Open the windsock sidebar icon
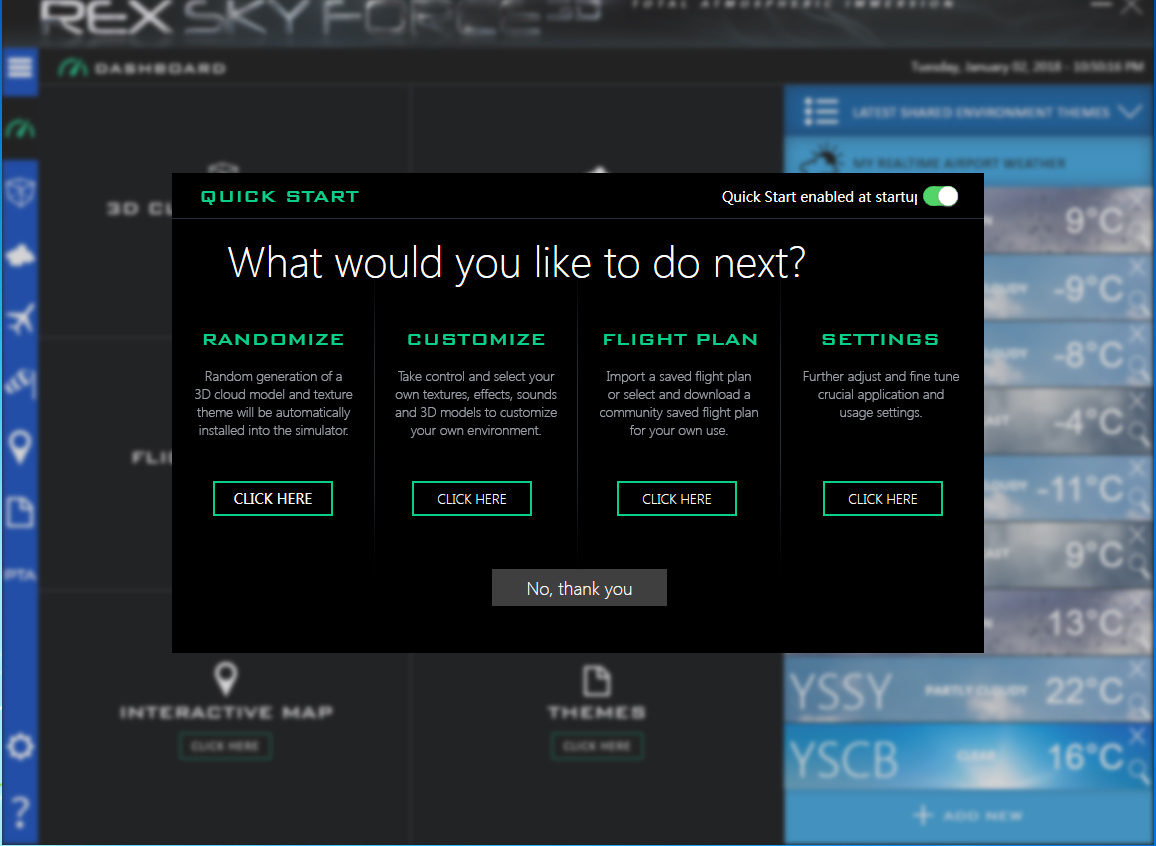Screen dimensions: 1156x846 pos(20,384)
